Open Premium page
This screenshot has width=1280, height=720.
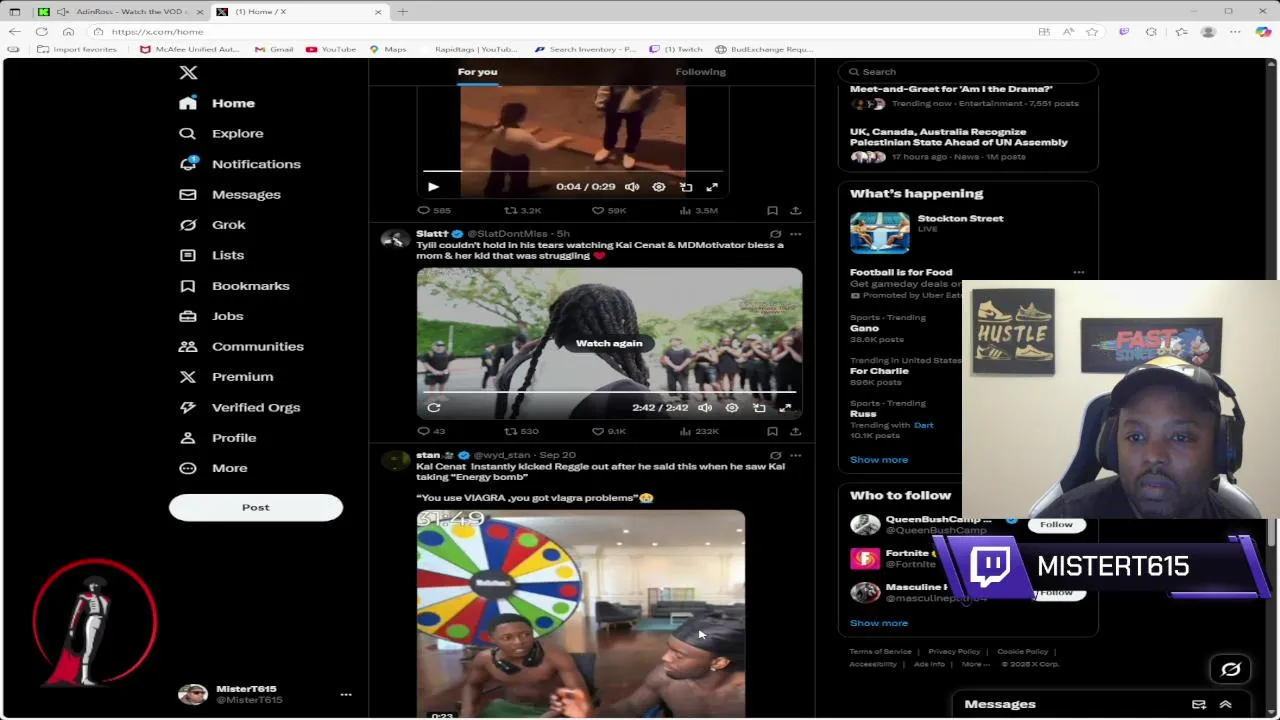tap(226, 377)
